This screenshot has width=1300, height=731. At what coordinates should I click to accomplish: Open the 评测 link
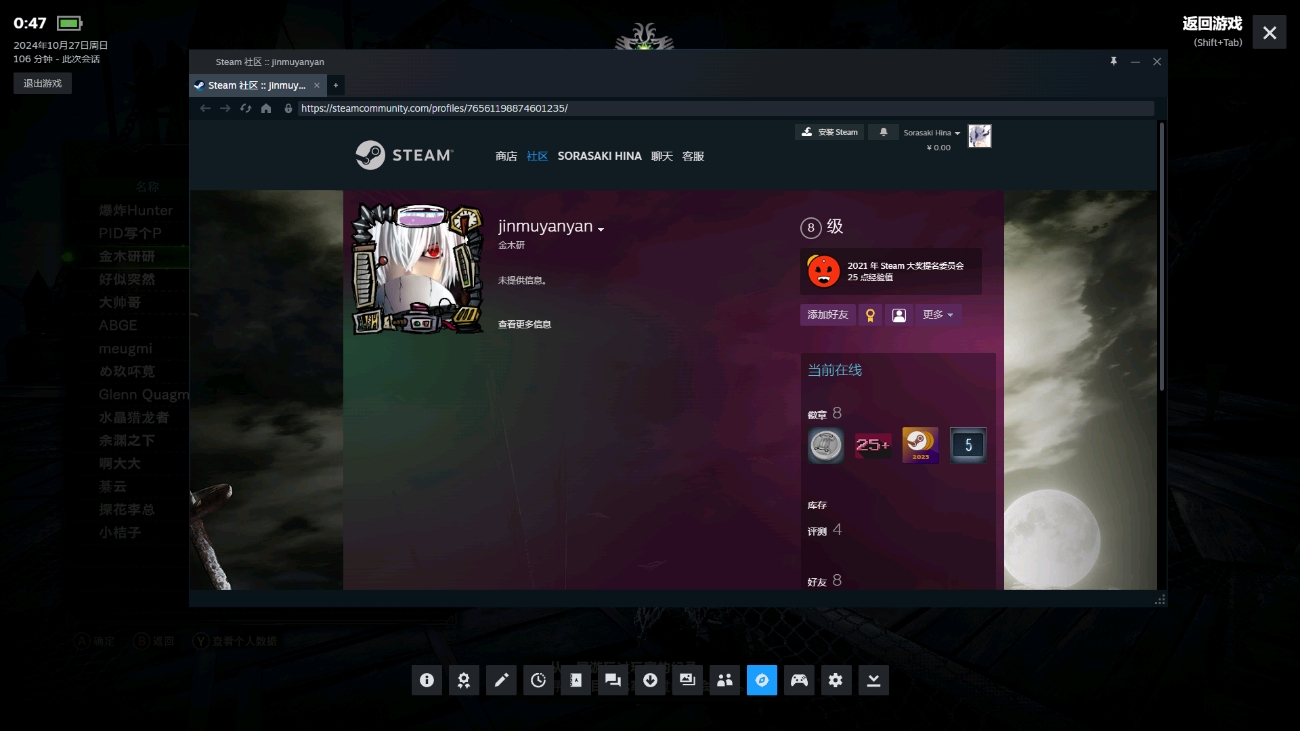point(817,531)
